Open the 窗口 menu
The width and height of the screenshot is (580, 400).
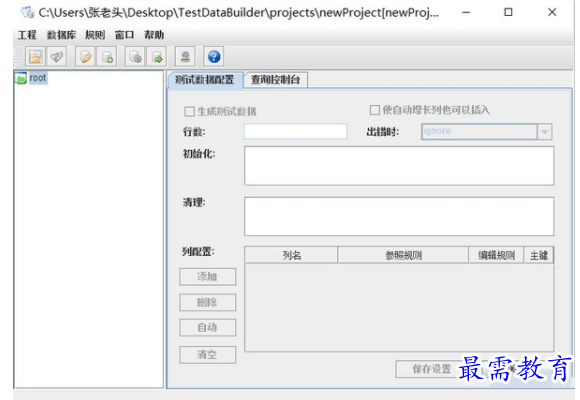[124, 35]
